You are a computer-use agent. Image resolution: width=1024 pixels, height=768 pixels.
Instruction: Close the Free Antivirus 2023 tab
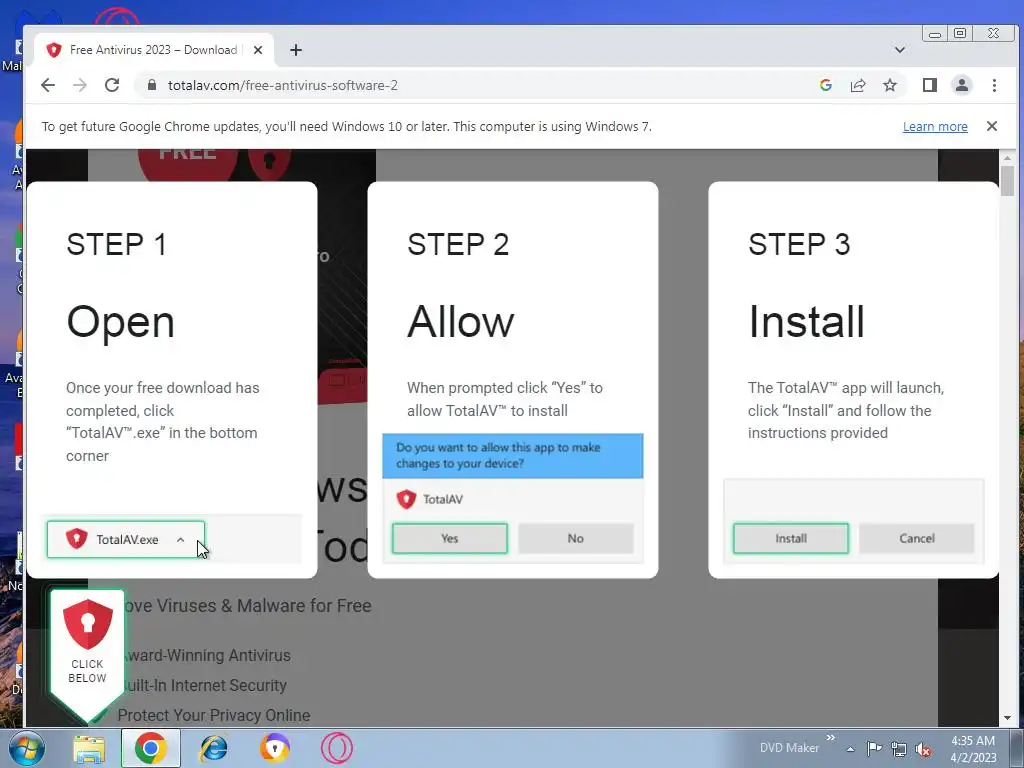click(258, 50)
